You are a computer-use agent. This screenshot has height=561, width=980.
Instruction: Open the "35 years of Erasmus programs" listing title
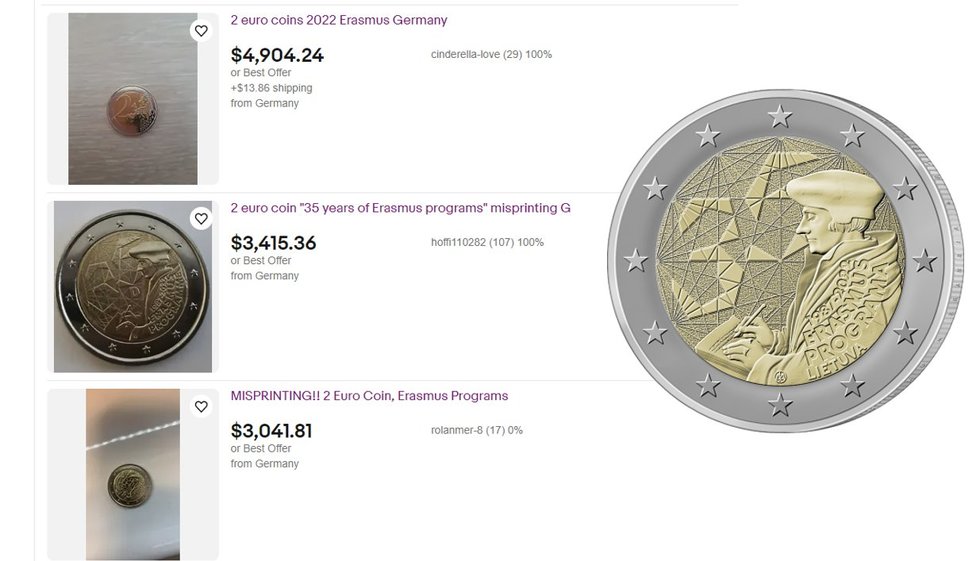(x=400, y=208)
